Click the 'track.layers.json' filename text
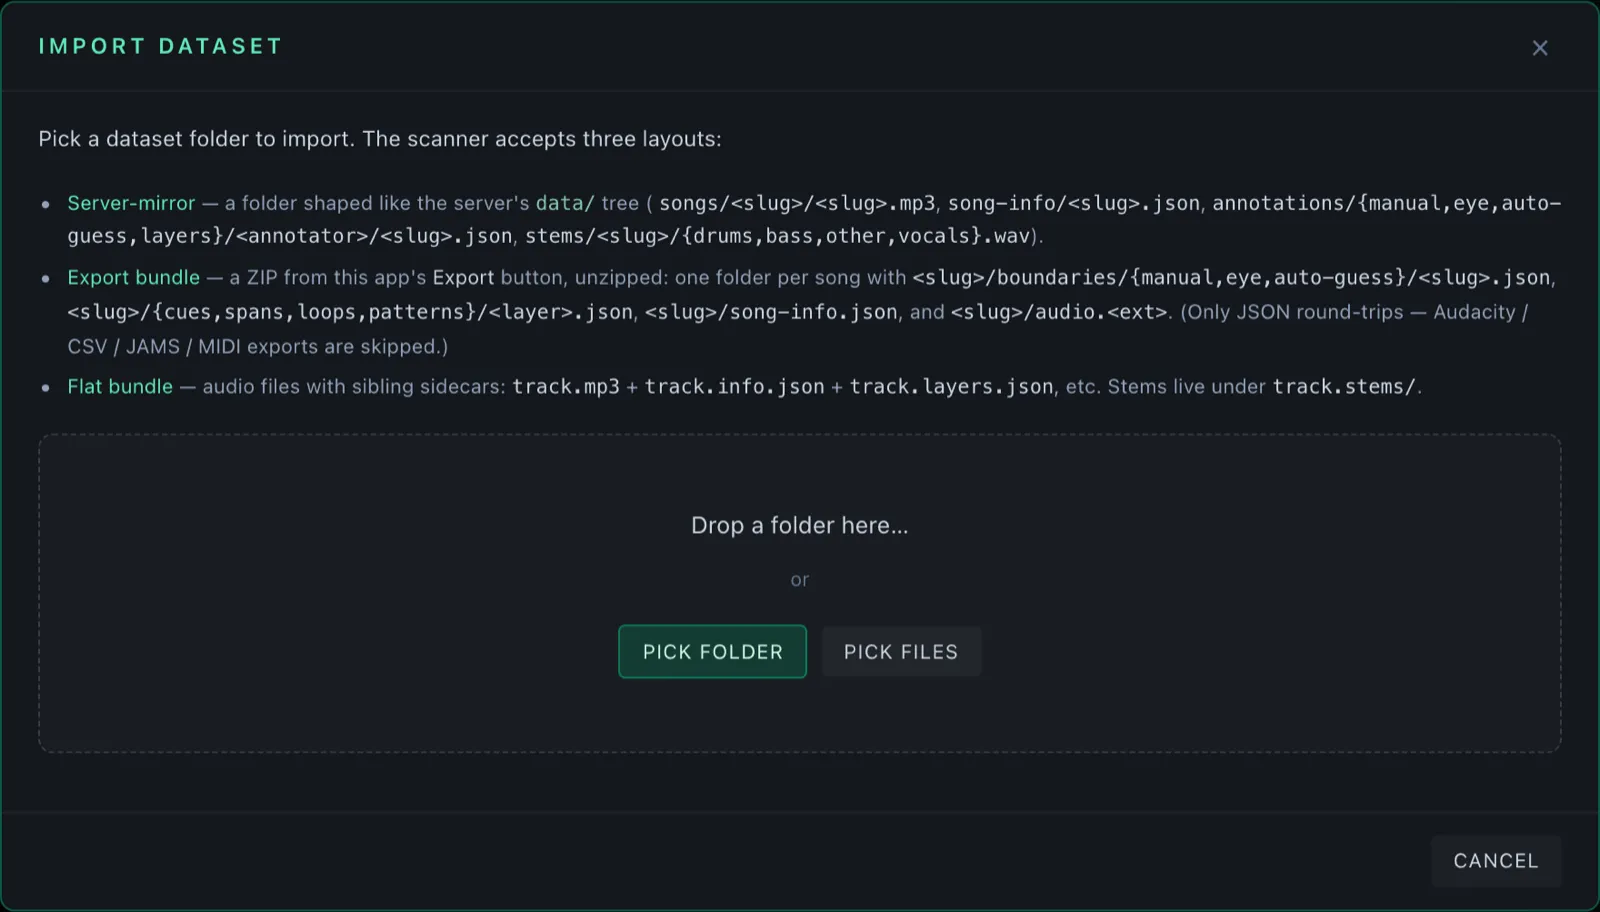This screenshot has height=912, width=1600. click(x=951, y=386)
